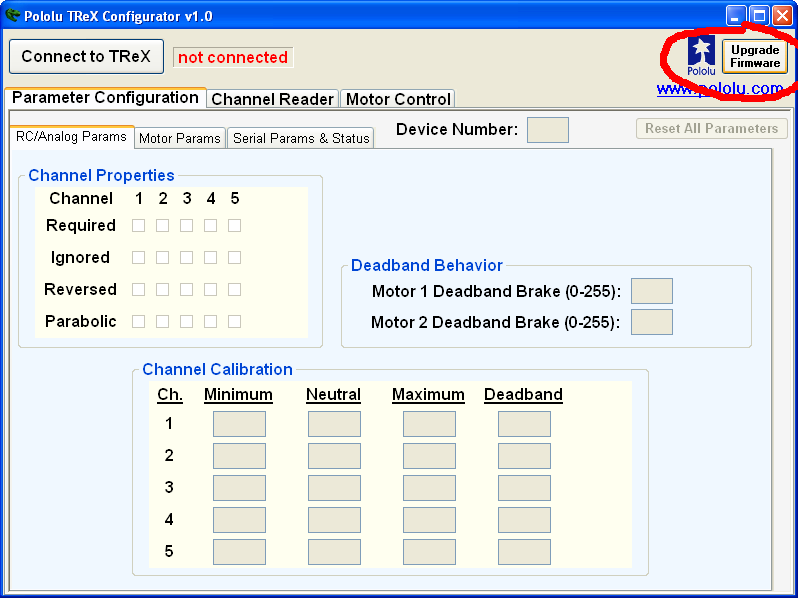Click the Device Number input field
Viewport: 798px width, 598px height.
547,129
